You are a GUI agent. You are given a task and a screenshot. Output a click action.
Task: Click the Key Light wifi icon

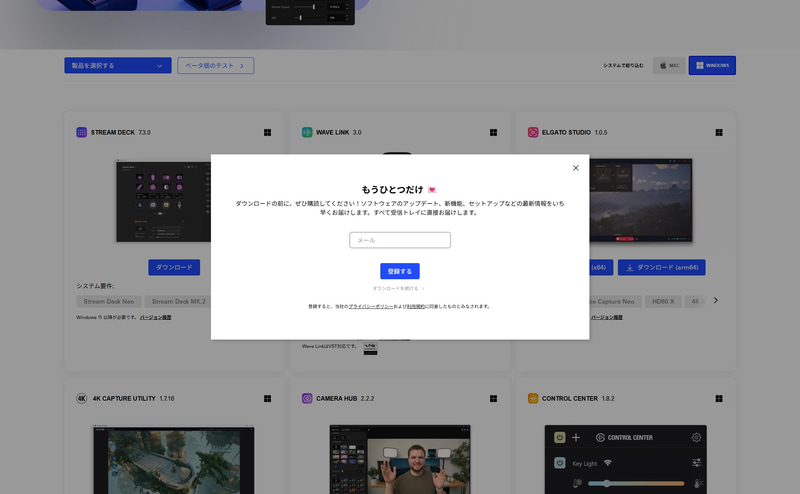pyautogui.click(x=608, y=463)
